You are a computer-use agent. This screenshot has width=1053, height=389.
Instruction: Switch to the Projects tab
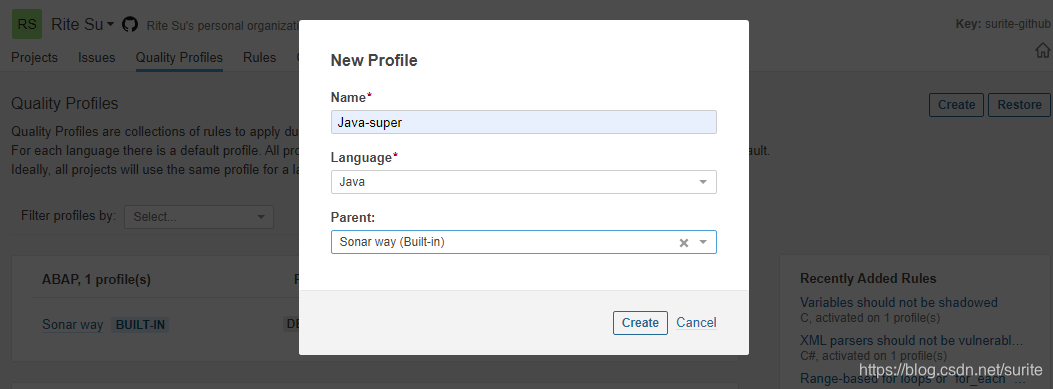pyautogui.click(x=34, y=58)
